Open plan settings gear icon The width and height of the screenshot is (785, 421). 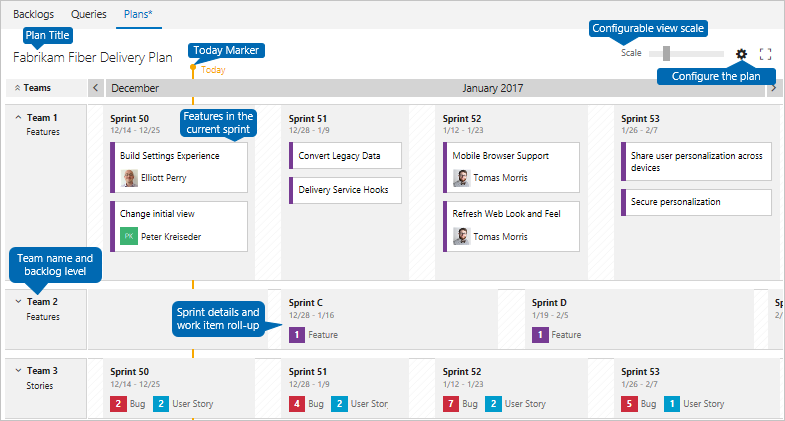741,54
